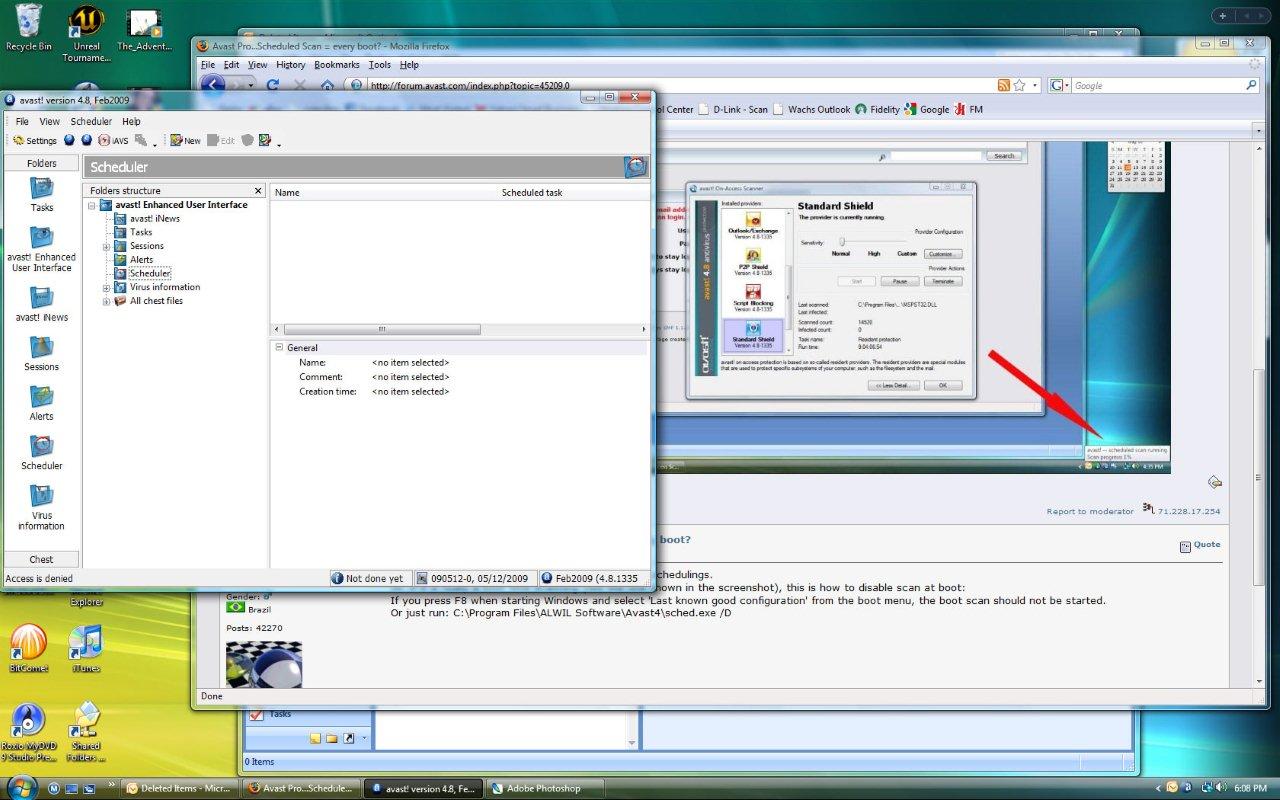Open Firefox tab list dropdown arrow
Screen dimensions: 1280x800
(1259, 131)
